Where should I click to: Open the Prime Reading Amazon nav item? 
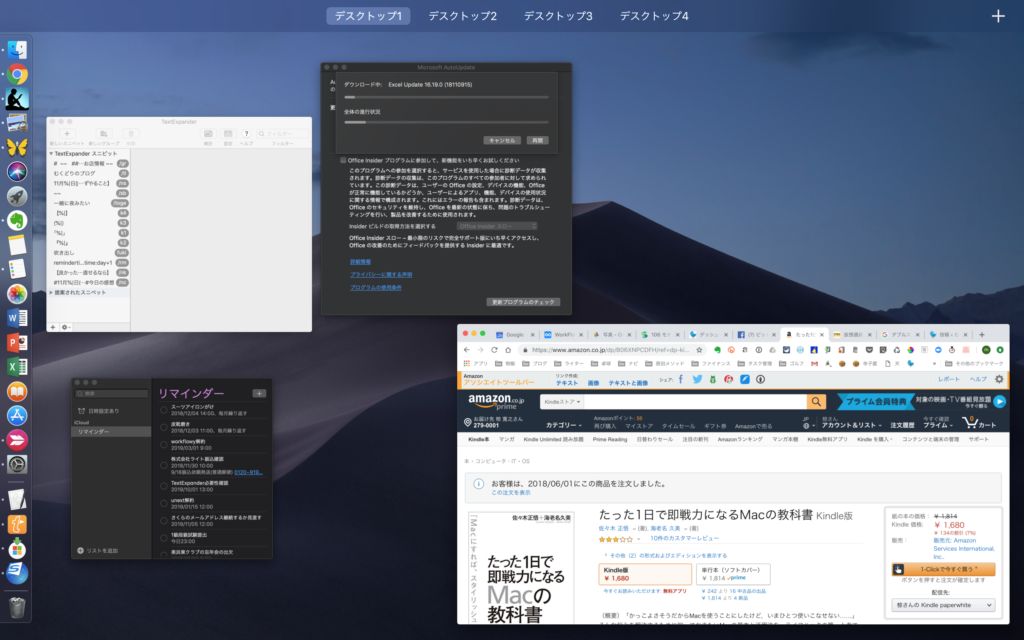pyautogui.click(x=609, y=440)
